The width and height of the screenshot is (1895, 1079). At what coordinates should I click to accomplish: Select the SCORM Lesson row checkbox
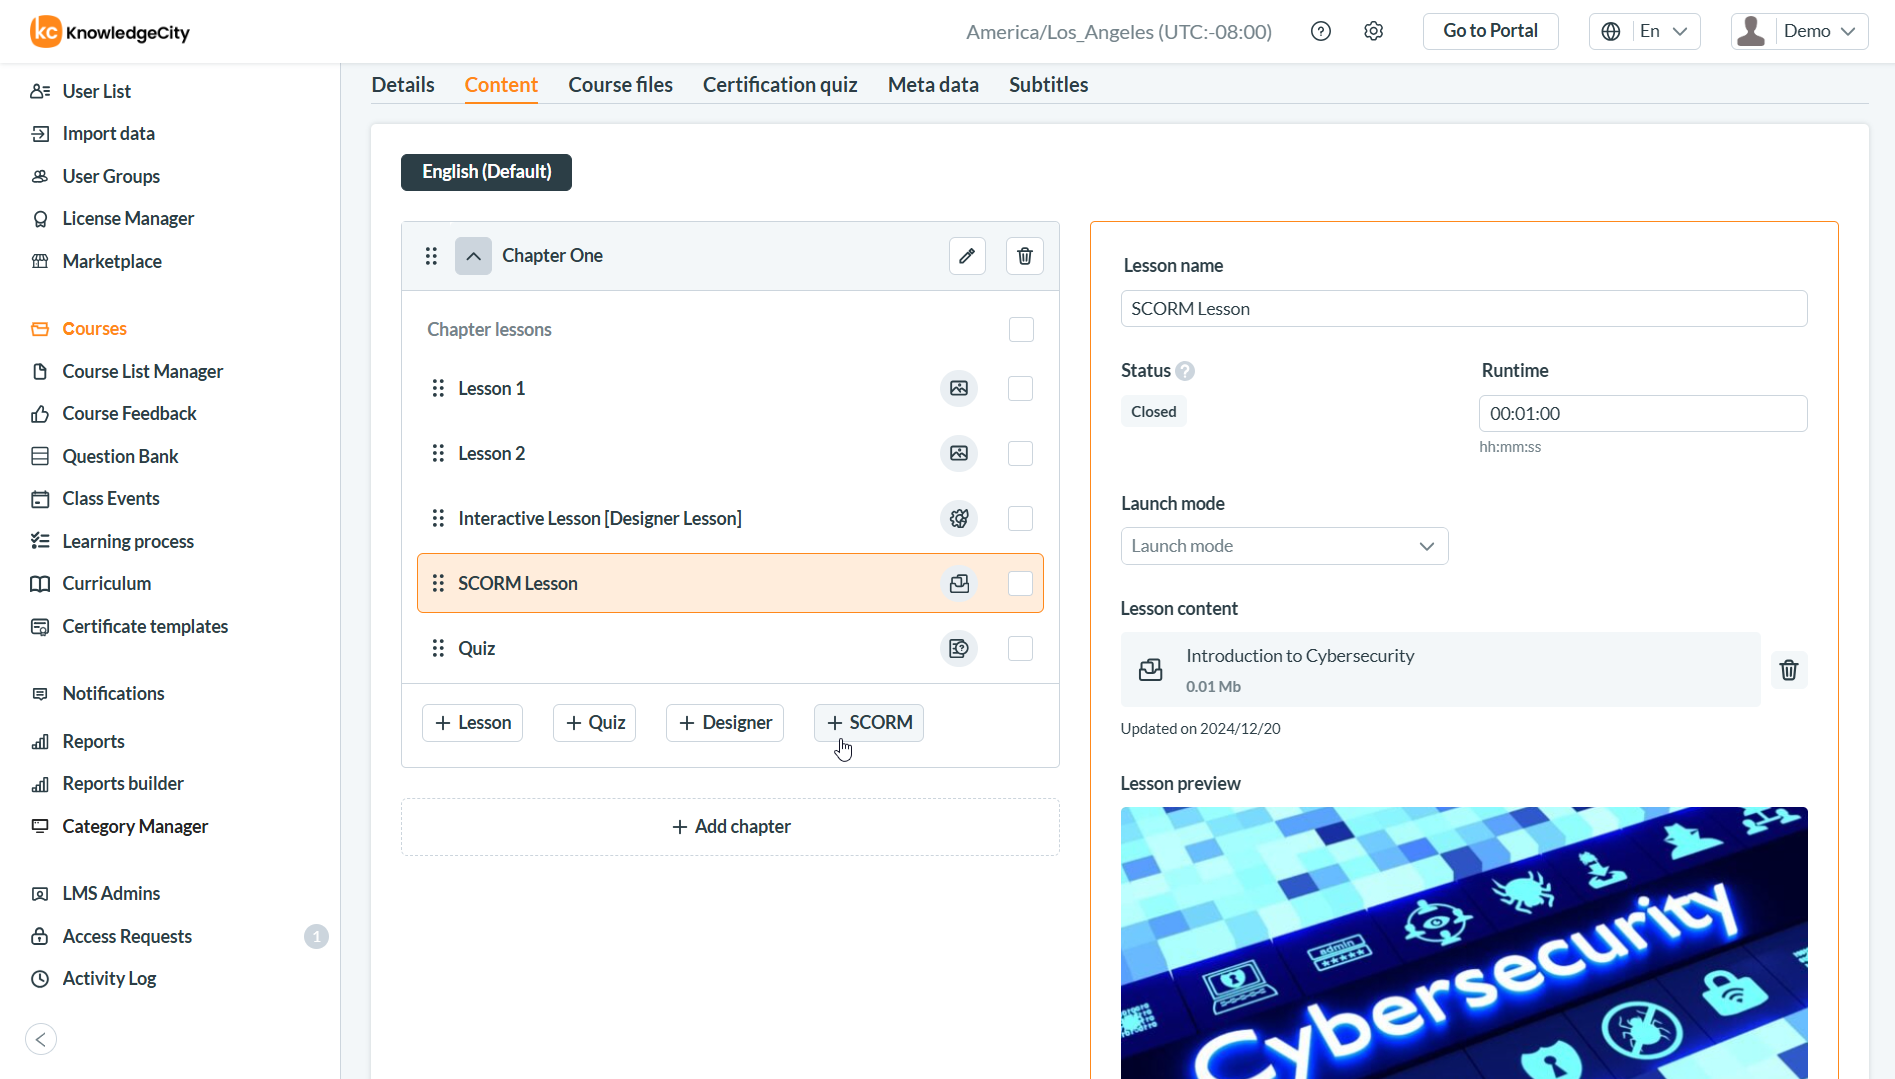(1020, 583)
